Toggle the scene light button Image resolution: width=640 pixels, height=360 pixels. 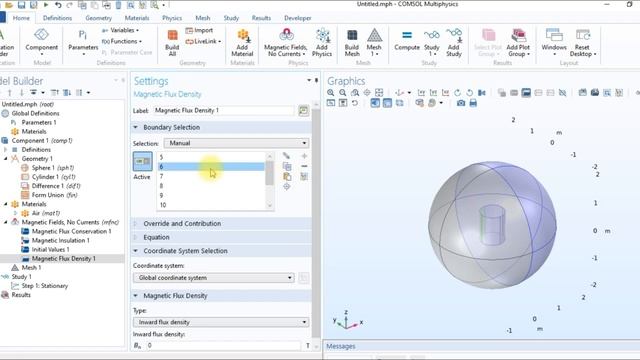(x=375, y=103)
